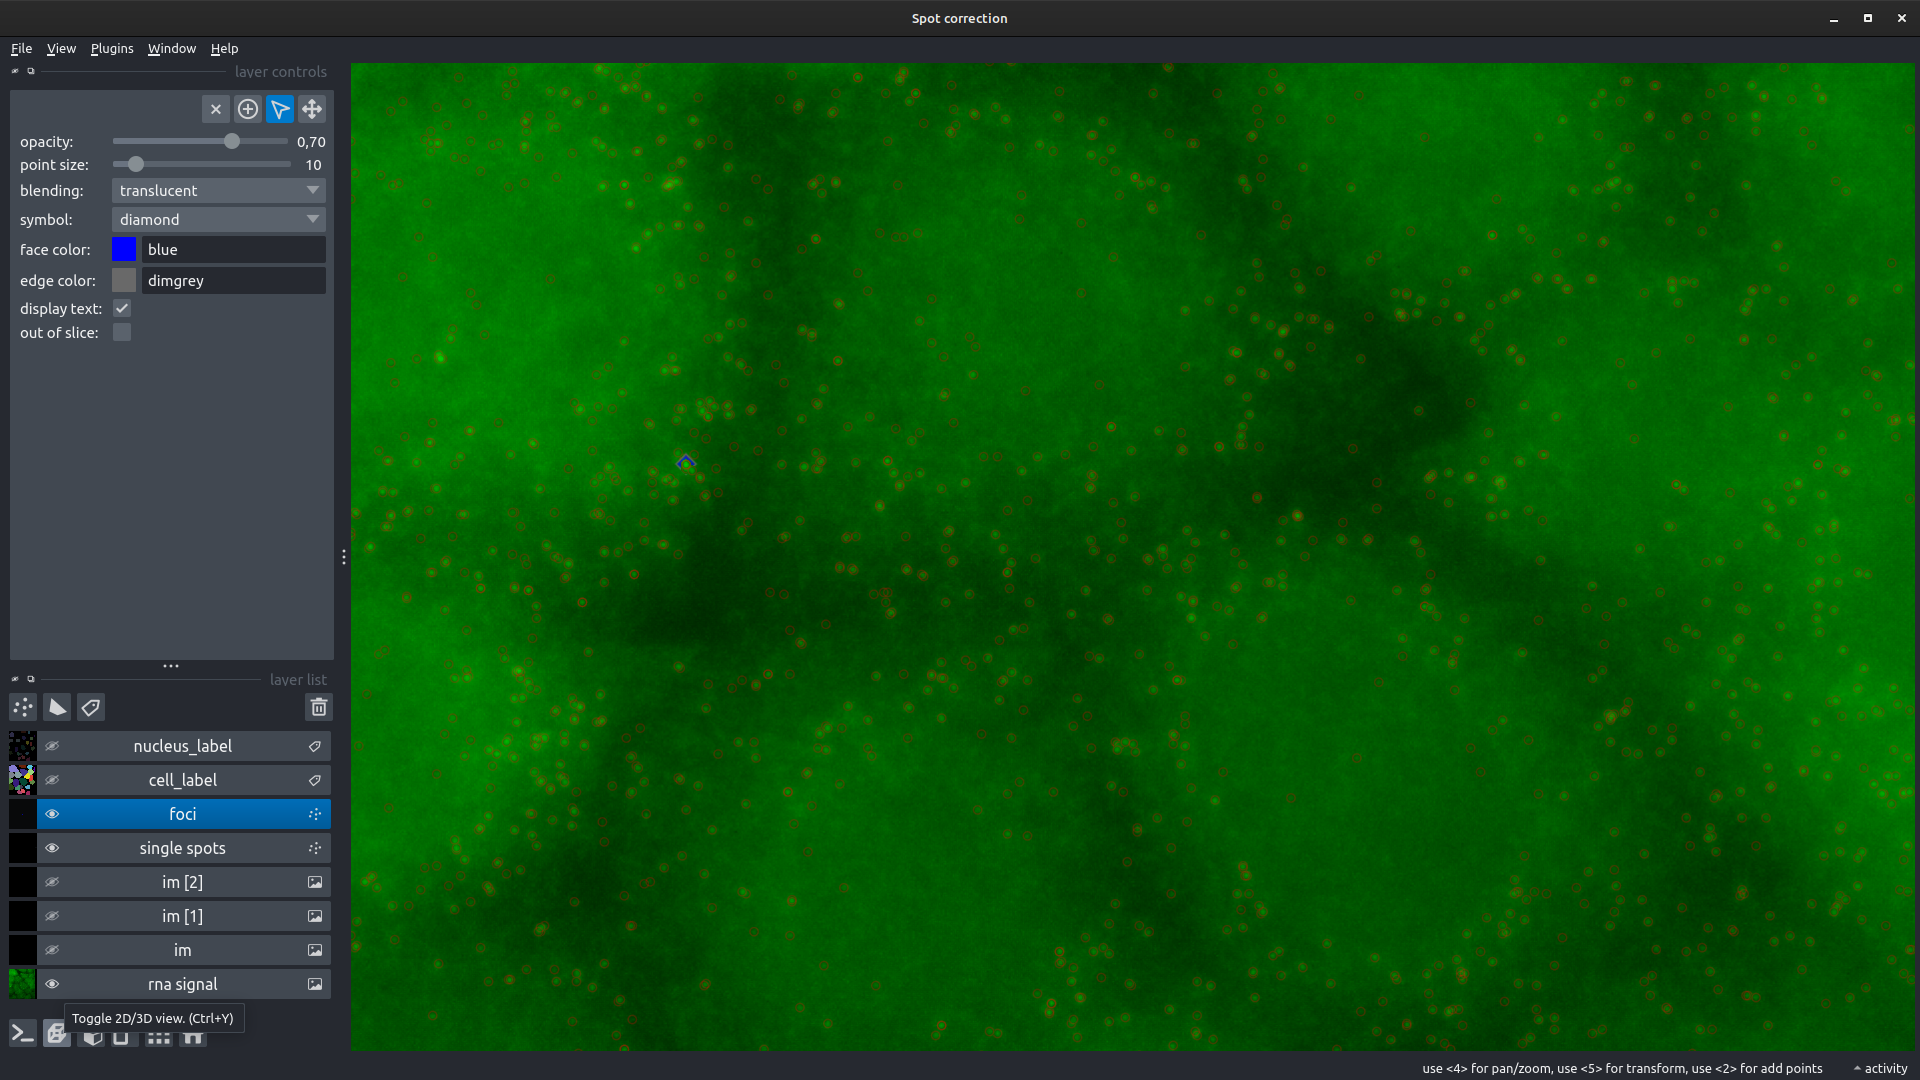
Task: Click the blue diamond foci point in canvas
Action: (x=686, y=462)
